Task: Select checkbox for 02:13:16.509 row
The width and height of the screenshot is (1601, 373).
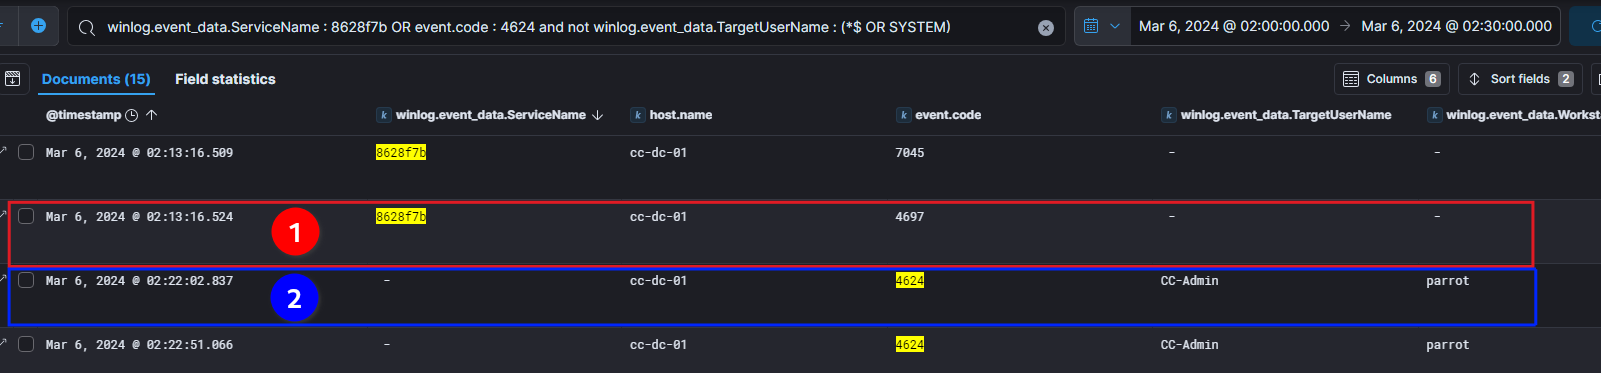Action: pos(26,152)
